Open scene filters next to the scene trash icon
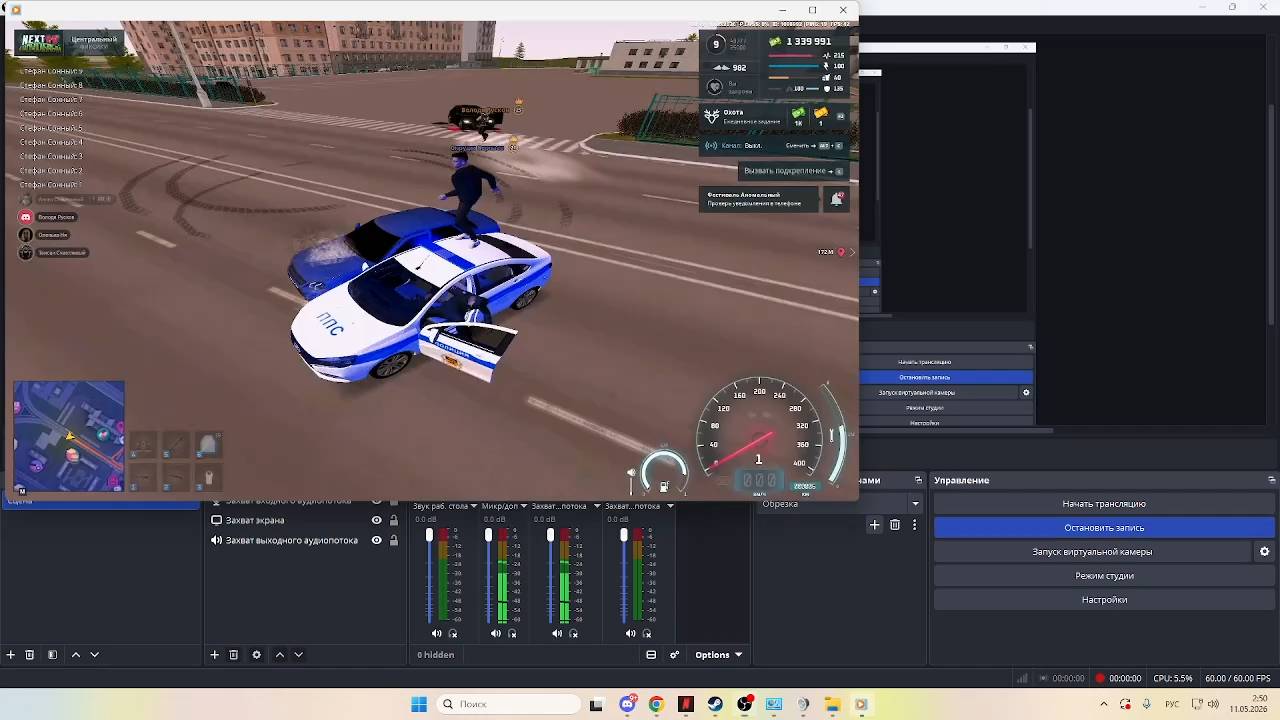 click(x=52, y=655)
